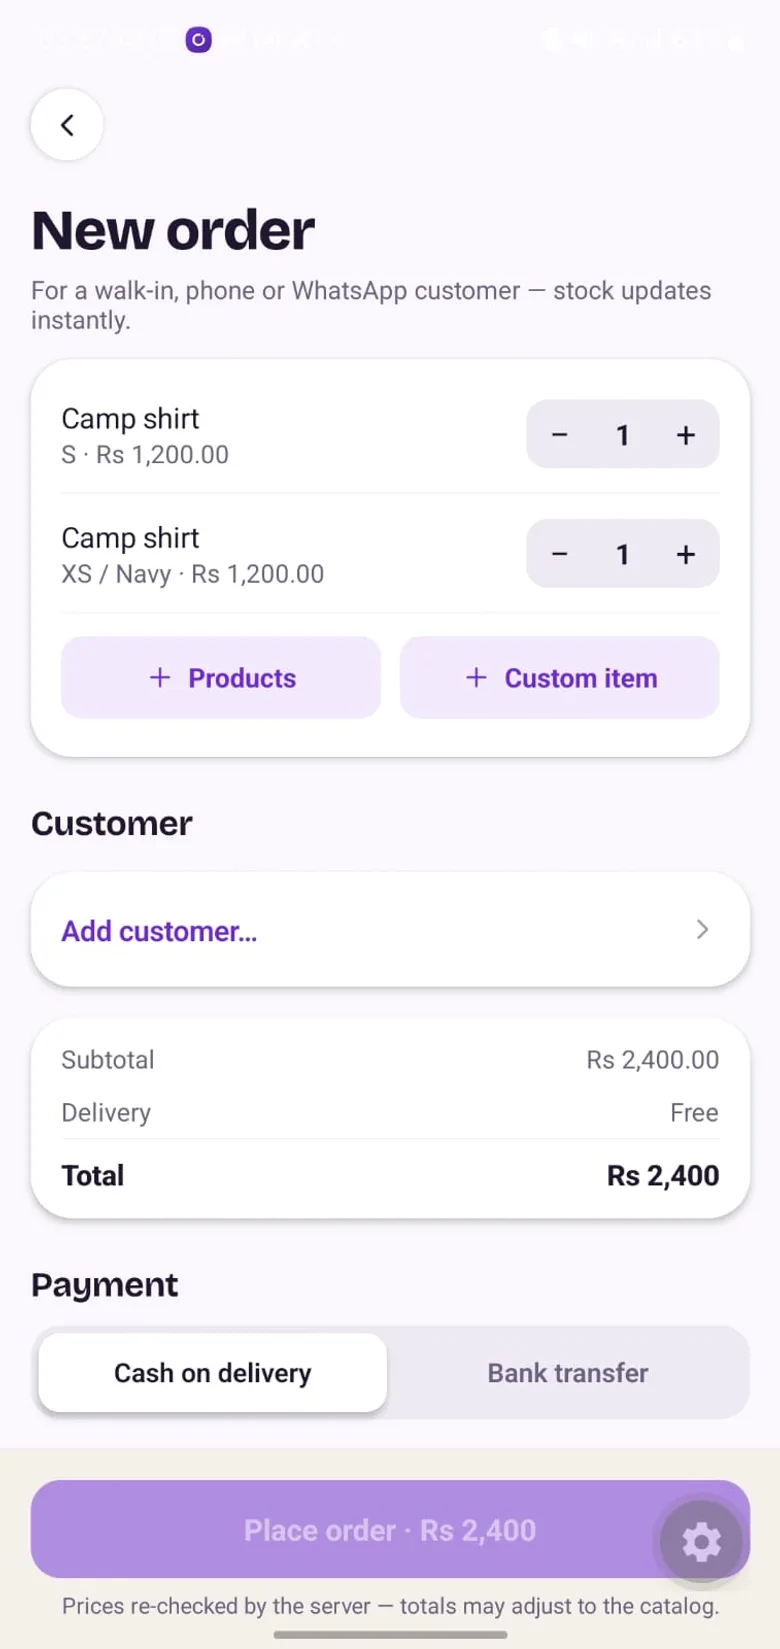Place order for Rs 2,400
780x1649 pixels.
coord(390,1529)
